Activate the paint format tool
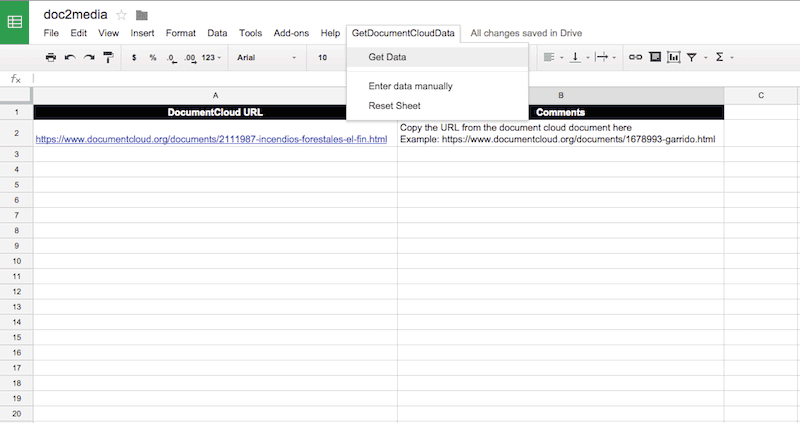The width and height of the screenshot is (800, 423). [108, 57]
